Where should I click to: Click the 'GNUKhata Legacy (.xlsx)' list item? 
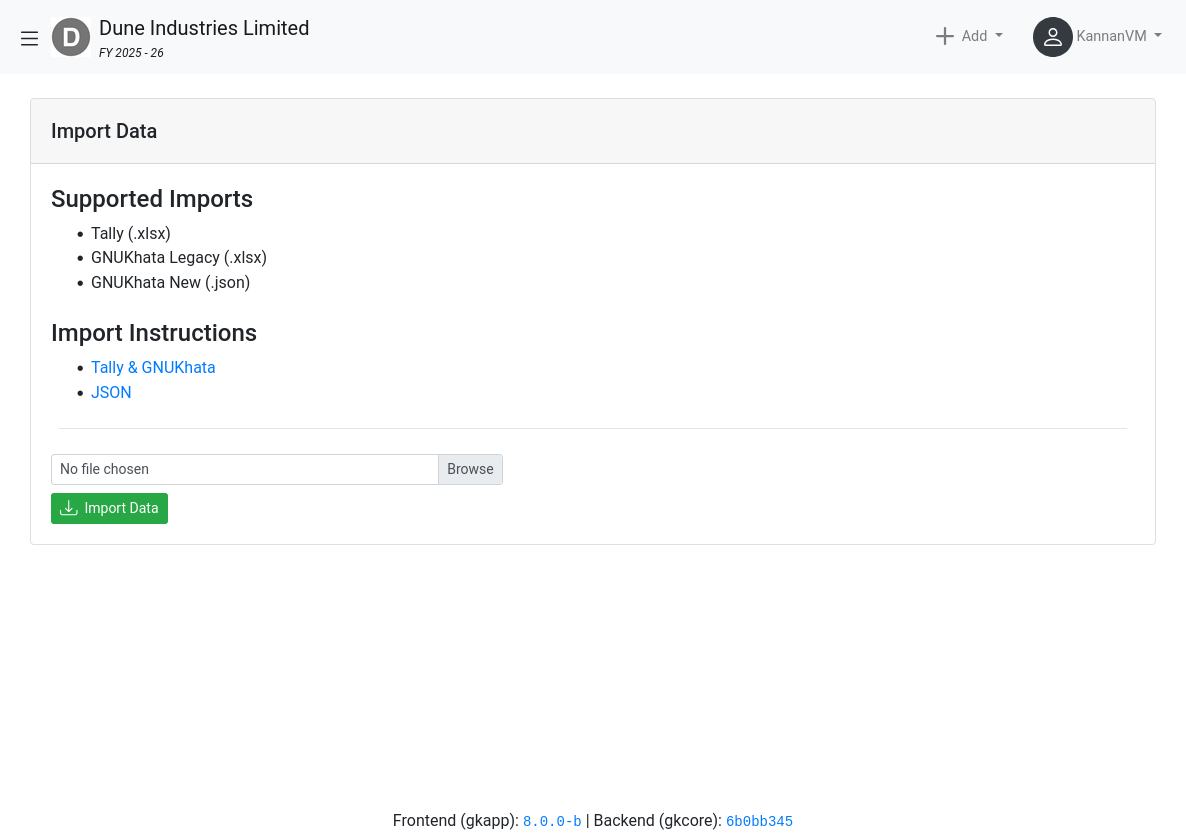179,258
